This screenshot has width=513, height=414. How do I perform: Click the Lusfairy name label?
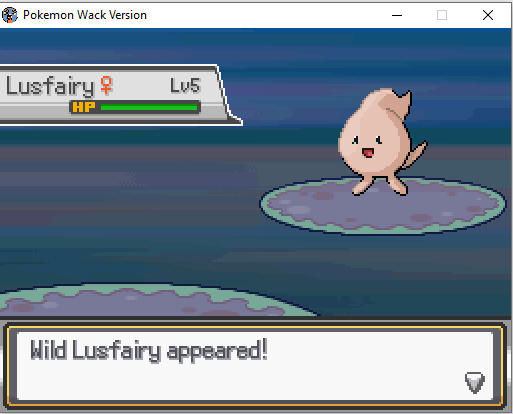coord(50,86)
